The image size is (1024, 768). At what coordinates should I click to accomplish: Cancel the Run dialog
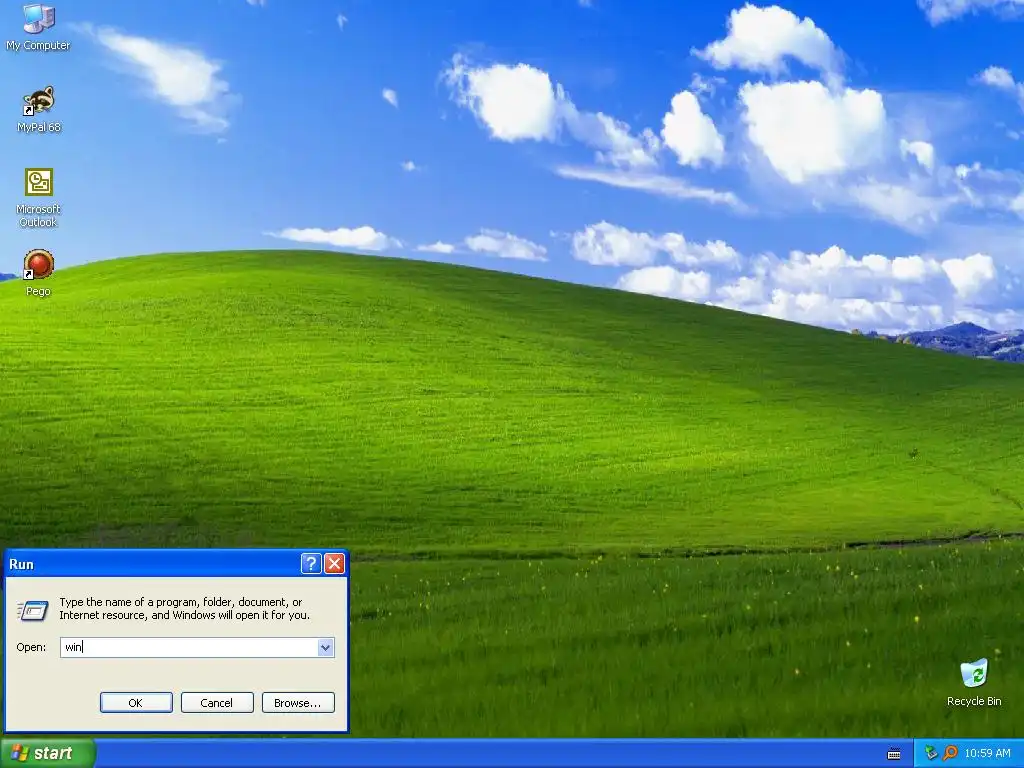point(217,703)
